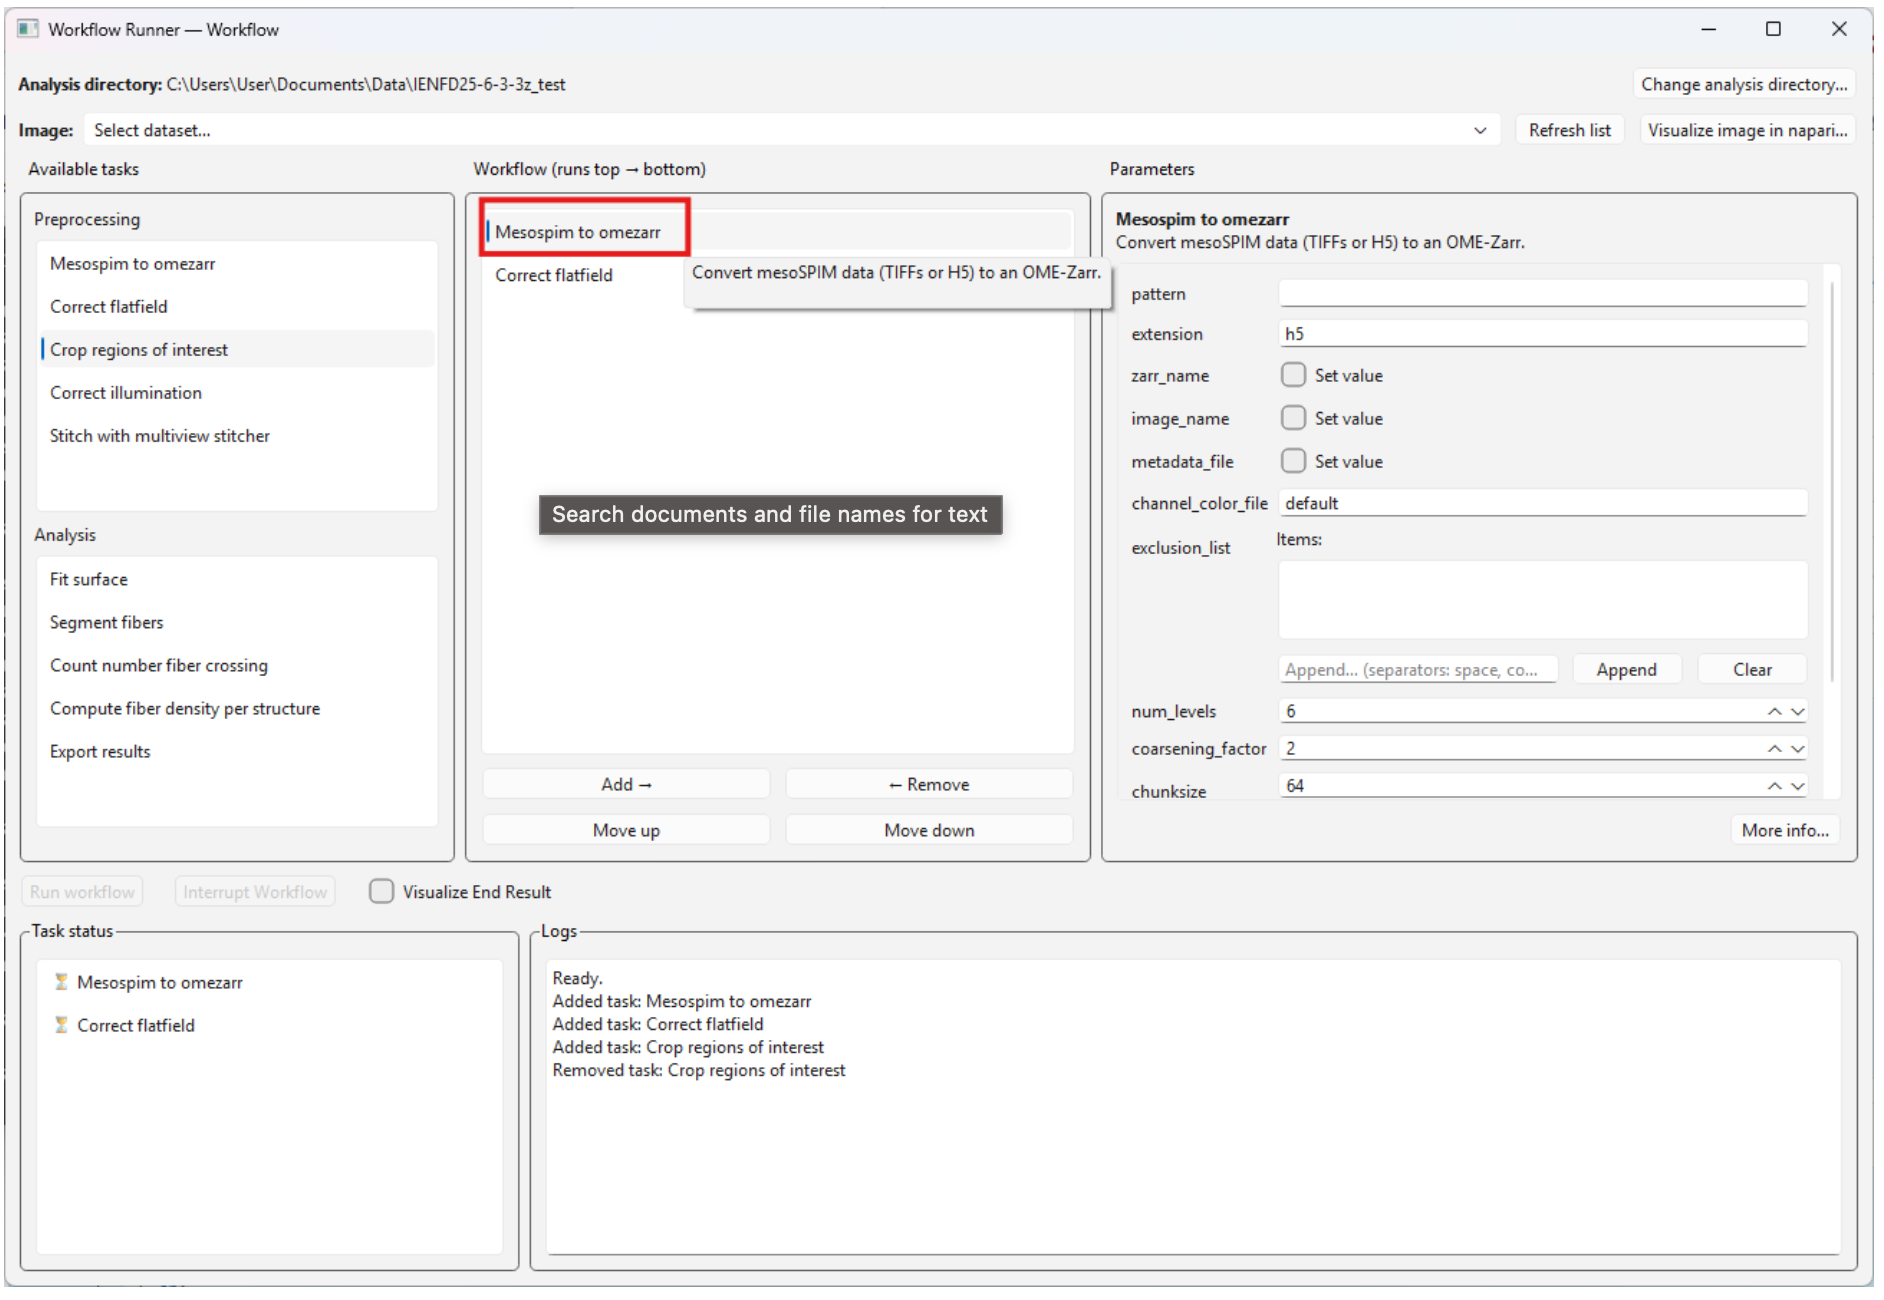Decrease chunksize with the down arrow

1797,790
